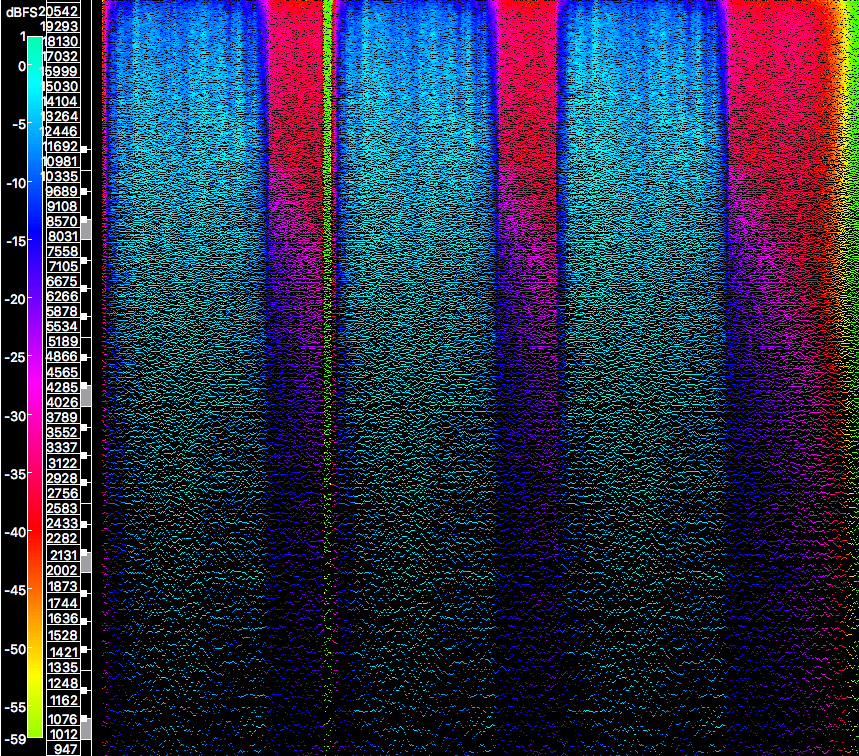This screenshot has width=859, height=756.
Task: Click the 9108 Hz frequency label
Action: pos(62,206)
